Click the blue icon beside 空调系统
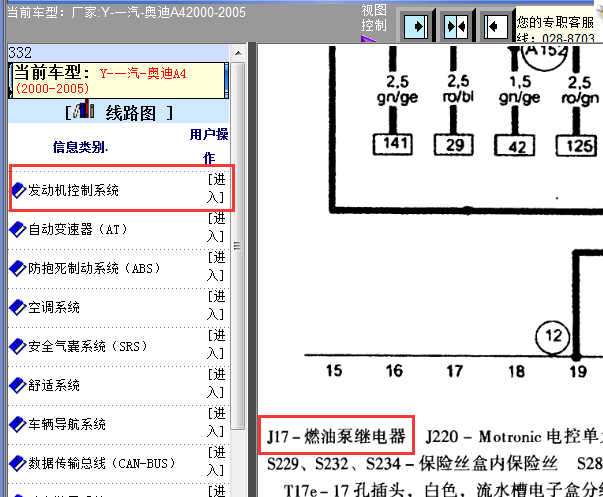 click(17, 307)
